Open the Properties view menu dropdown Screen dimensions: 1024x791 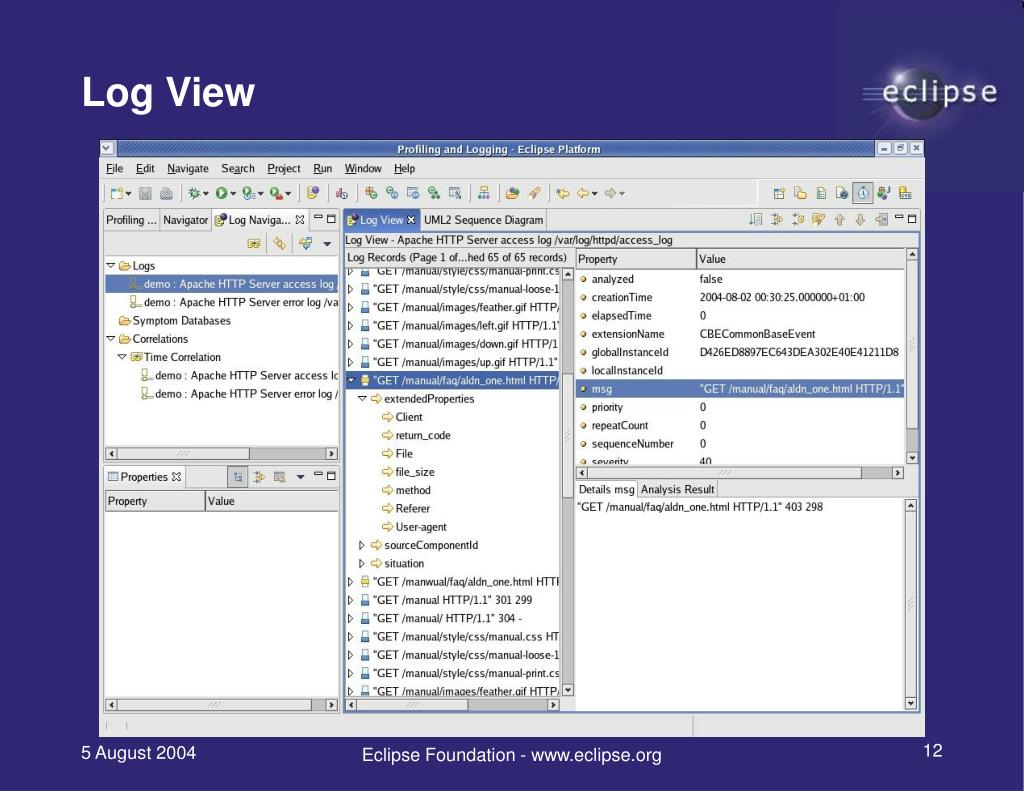pyautogui.click(x=300, y=477)
